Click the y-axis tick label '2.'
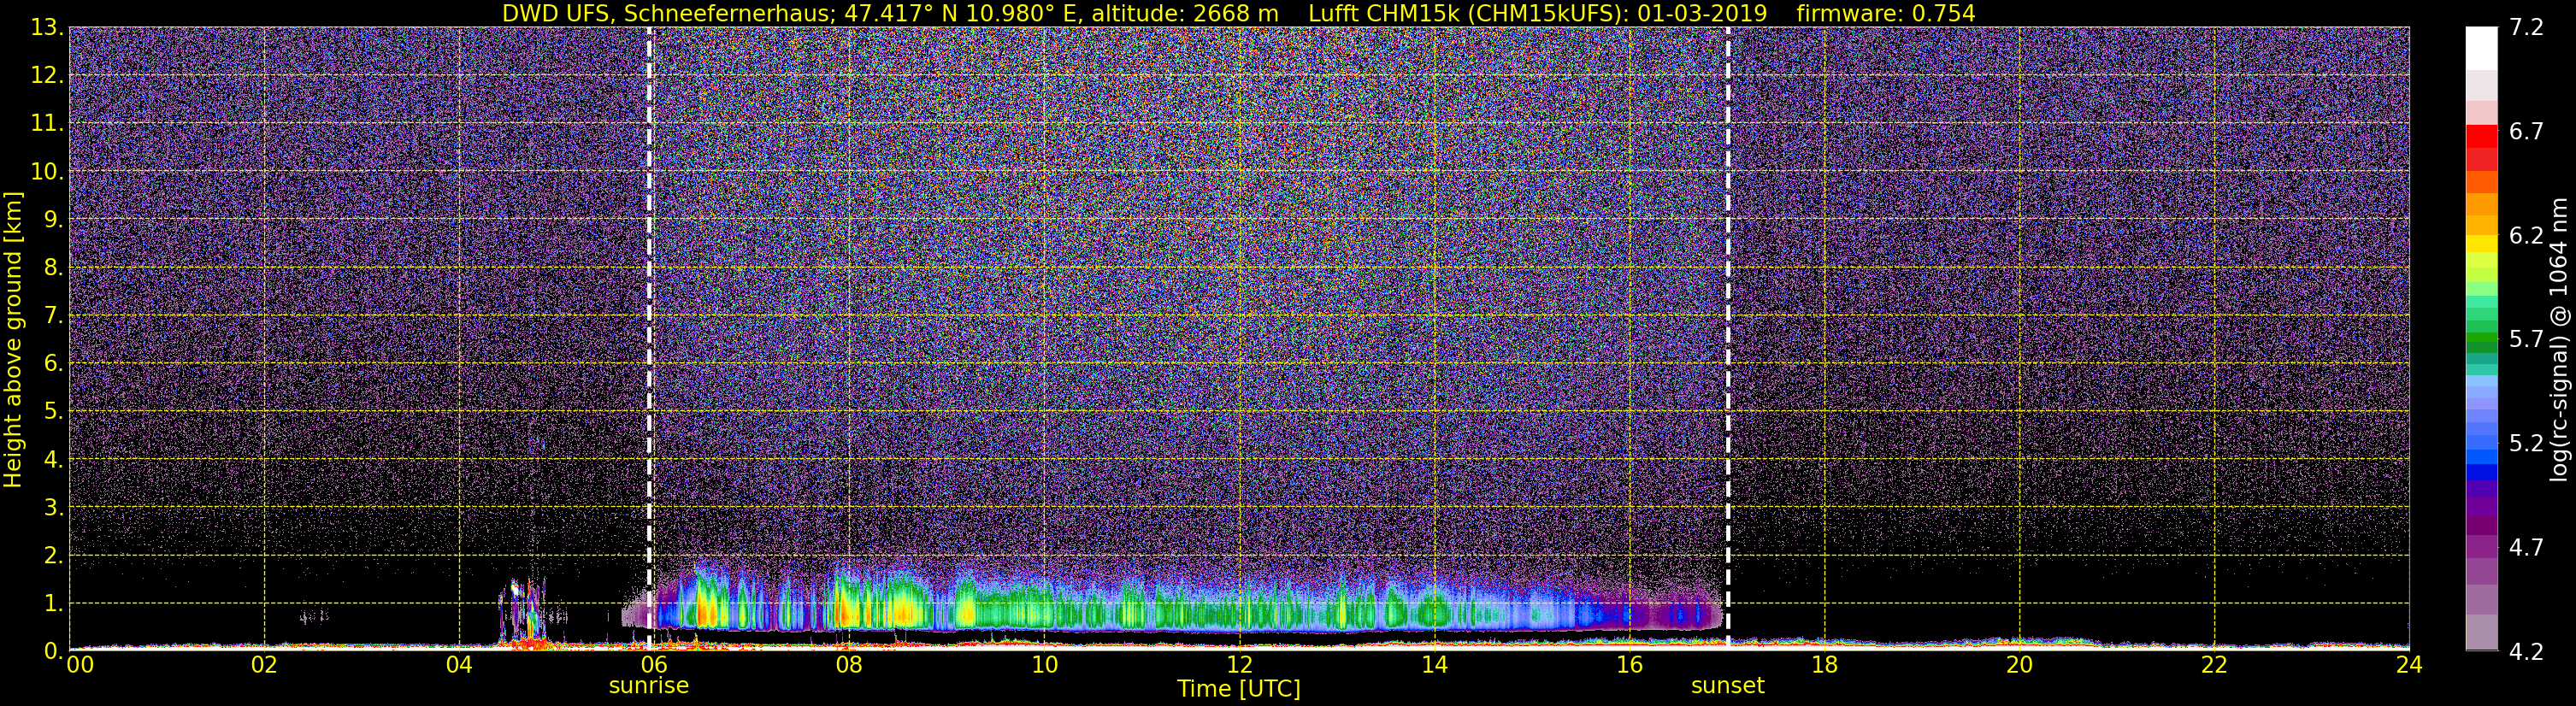The width and height of the screenshot is (2576, 706). (x=54, y=556)
